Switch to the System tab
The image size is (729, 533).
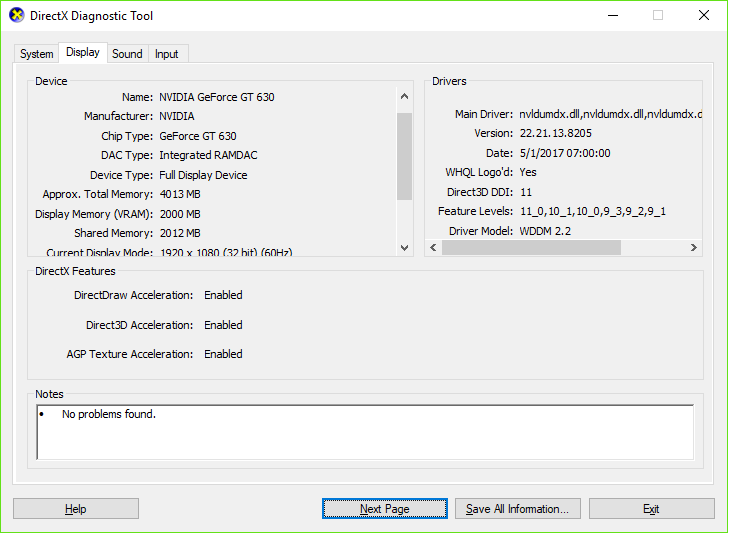tap(37, 54)
